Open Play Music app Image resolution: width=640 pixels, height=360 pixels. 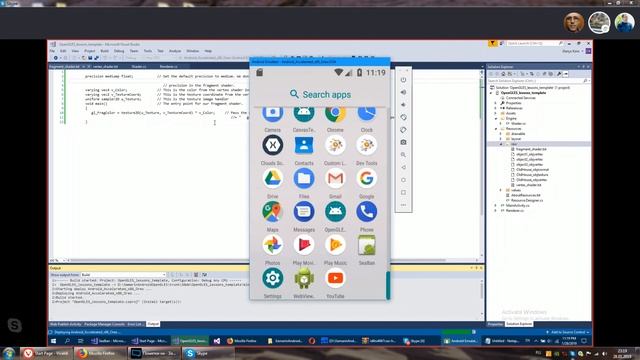[335, 245]
